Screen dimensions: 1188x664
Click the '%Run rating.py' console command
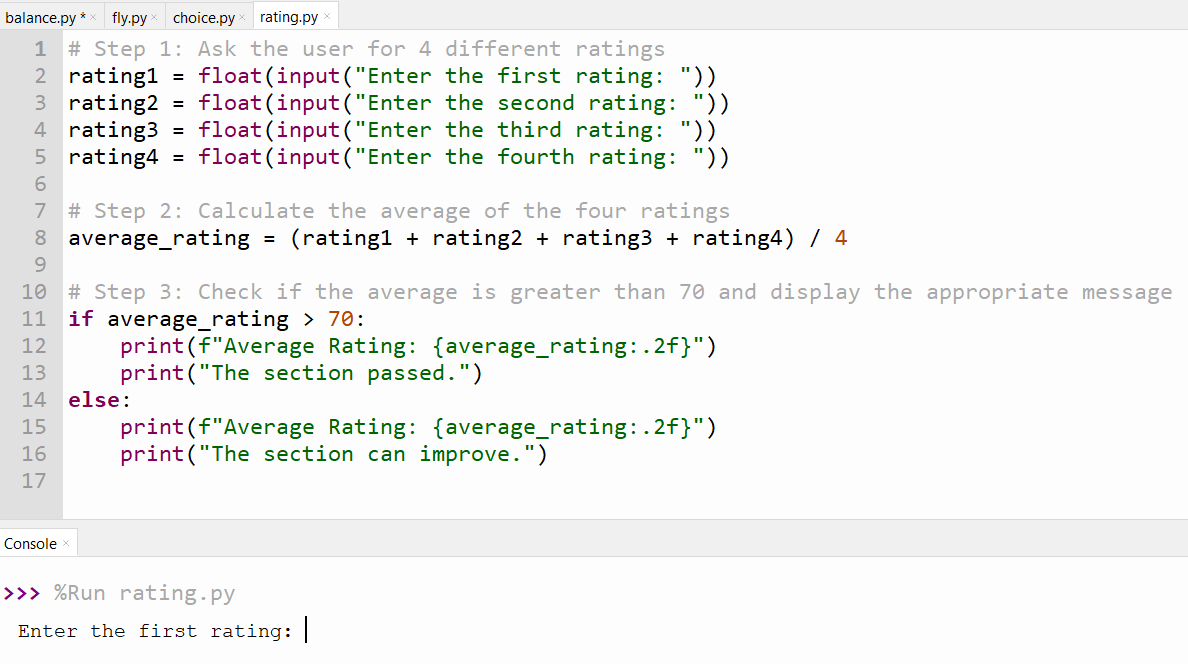pyautogui.click(x=144, y=593)
